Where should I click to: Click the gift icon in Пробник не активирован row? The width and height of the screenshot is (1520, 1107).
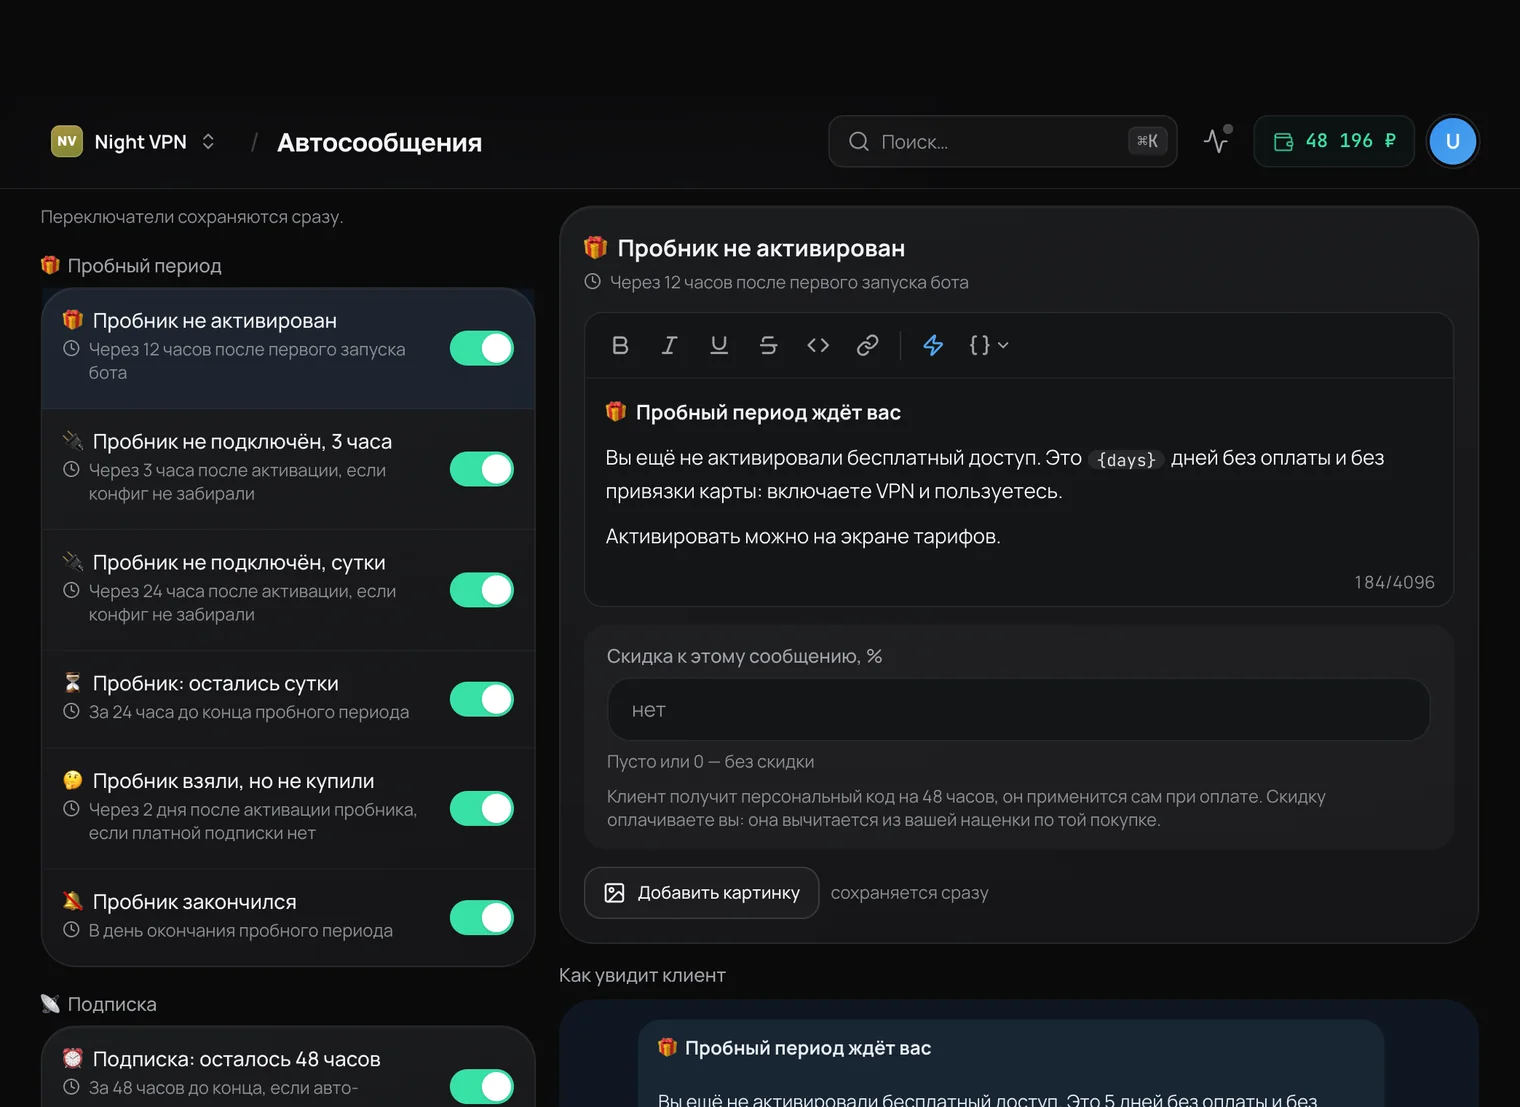pos(72,320)
